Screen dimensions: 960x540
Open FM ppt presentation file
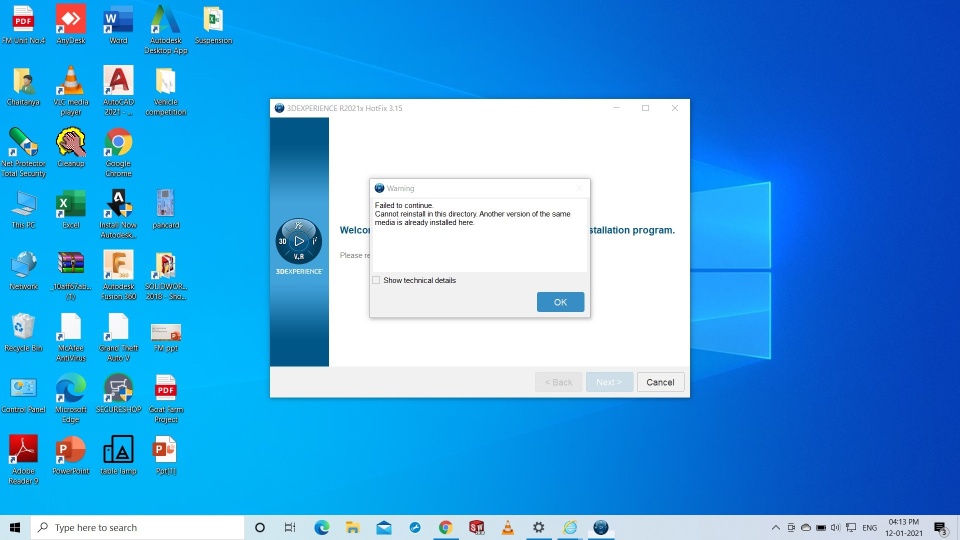166,337
